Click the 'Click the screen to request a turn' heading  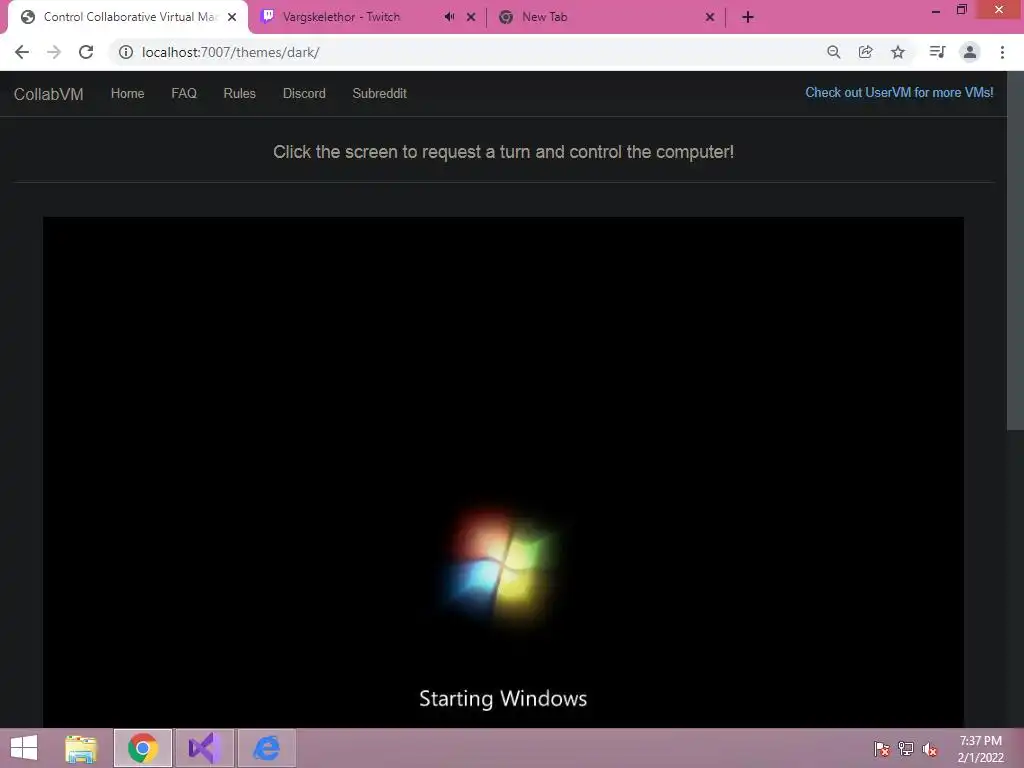[504, 152]
